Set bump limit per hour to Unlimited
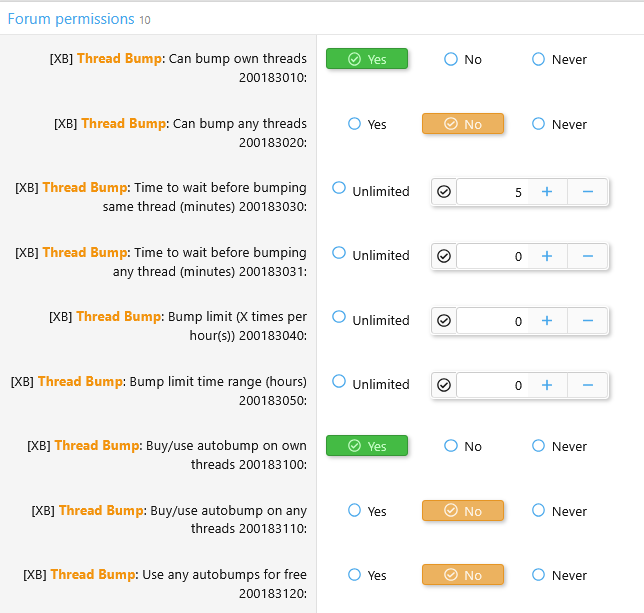 [339, 317]
